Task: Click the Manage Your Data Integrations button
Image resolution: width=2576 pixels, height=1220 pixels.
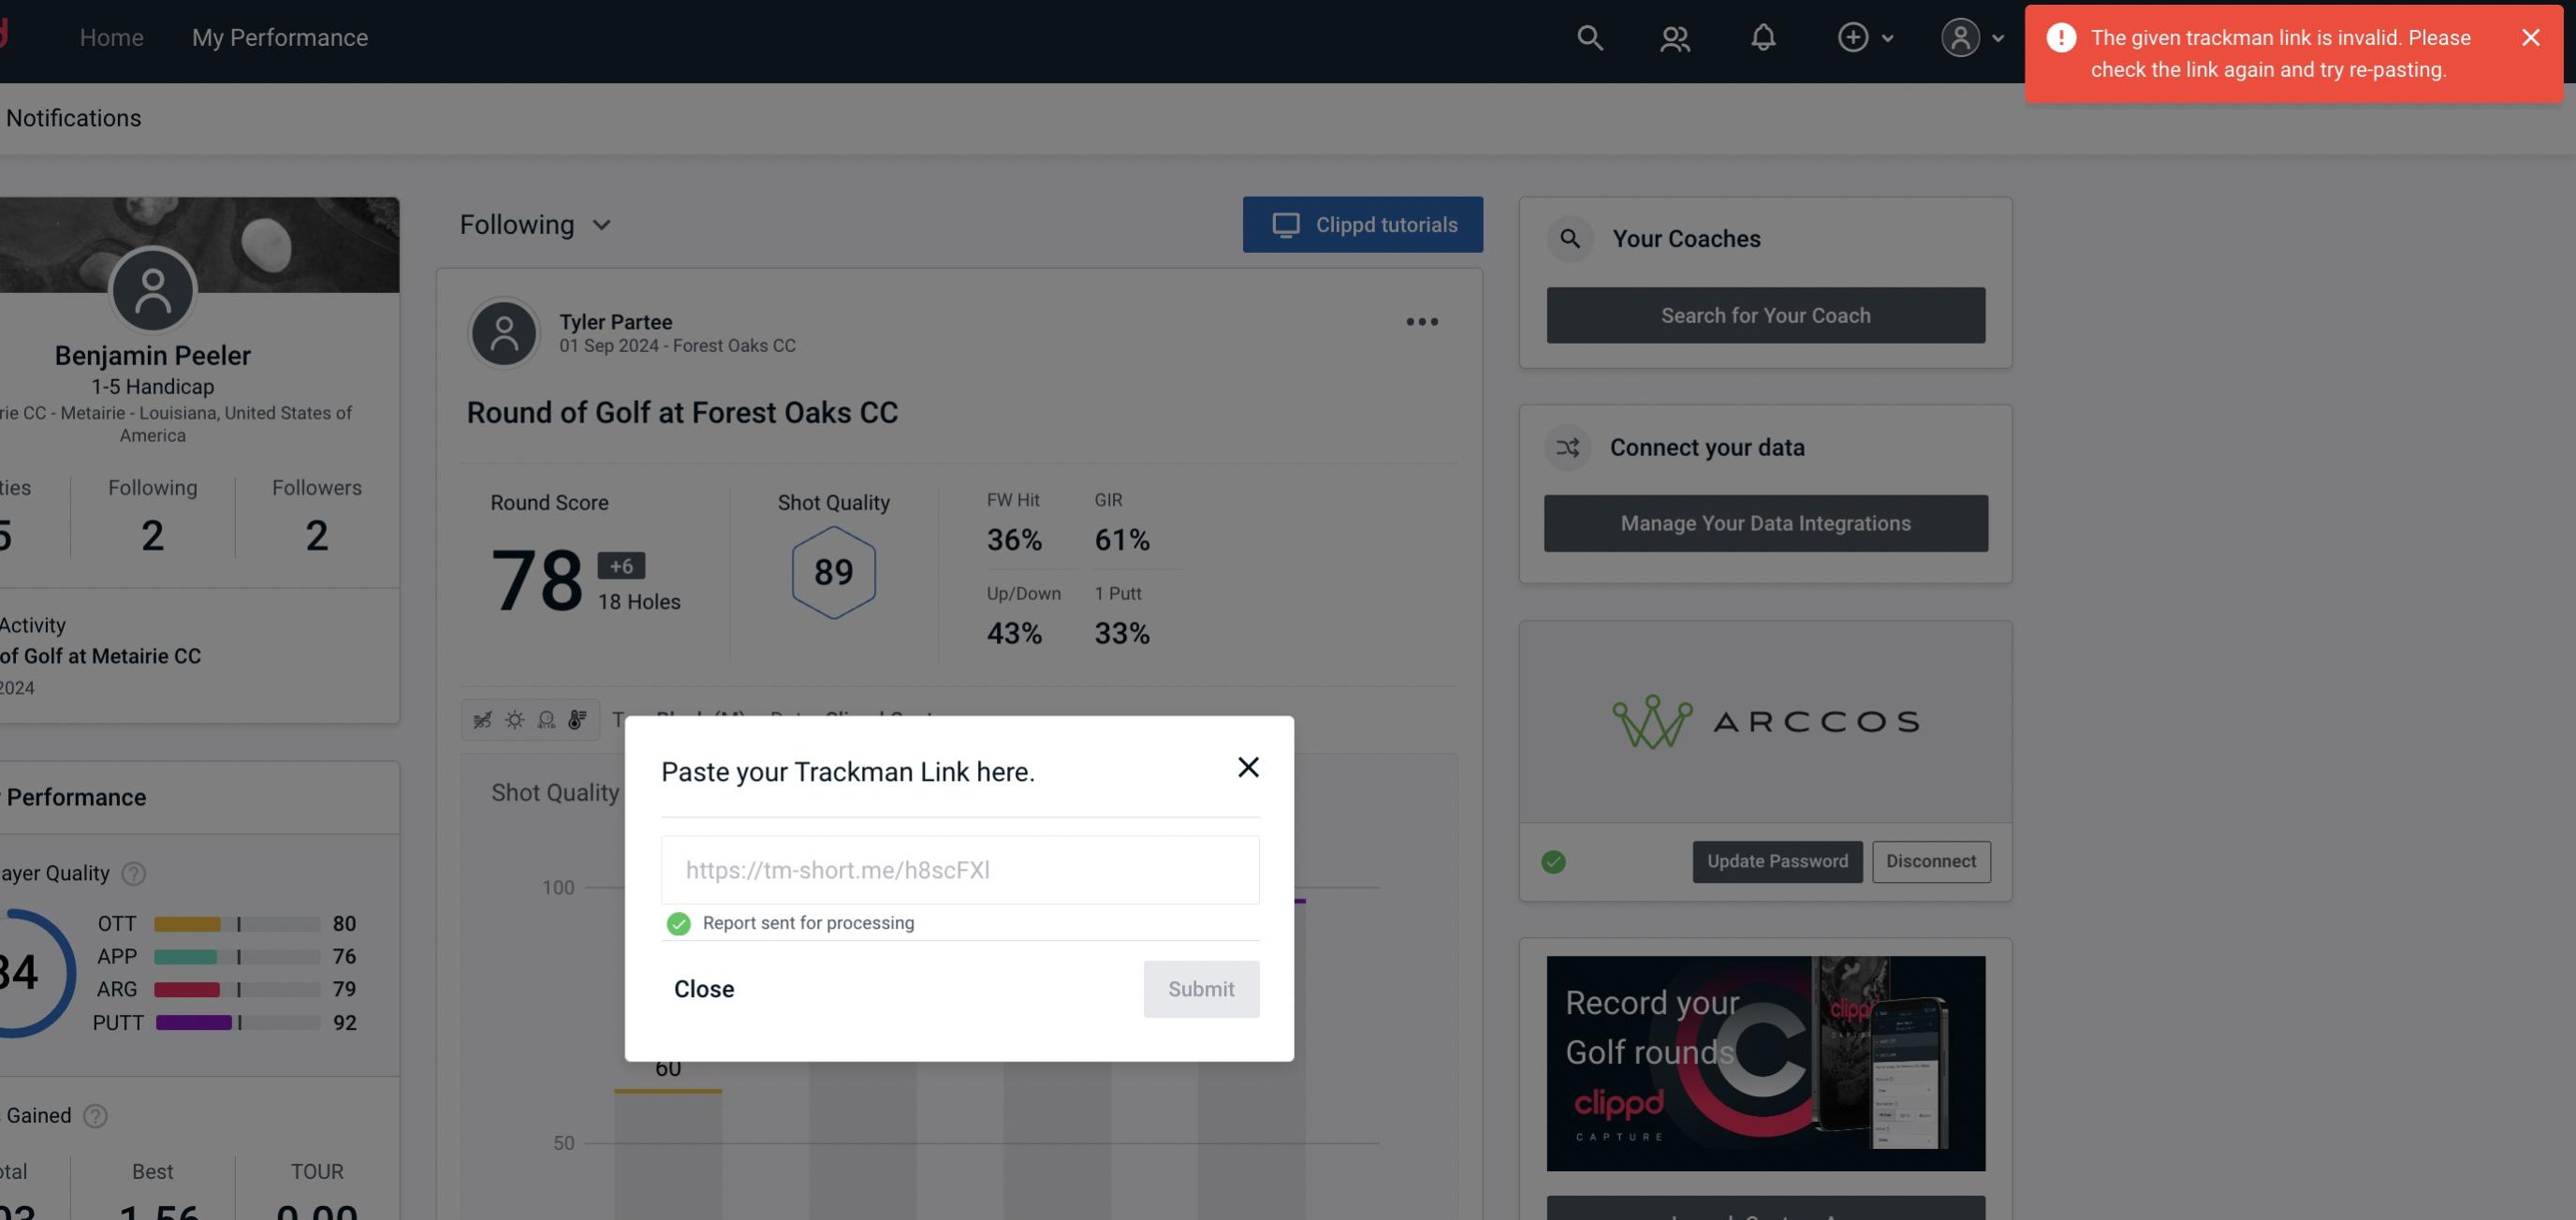Action: tap(1766, 522)
